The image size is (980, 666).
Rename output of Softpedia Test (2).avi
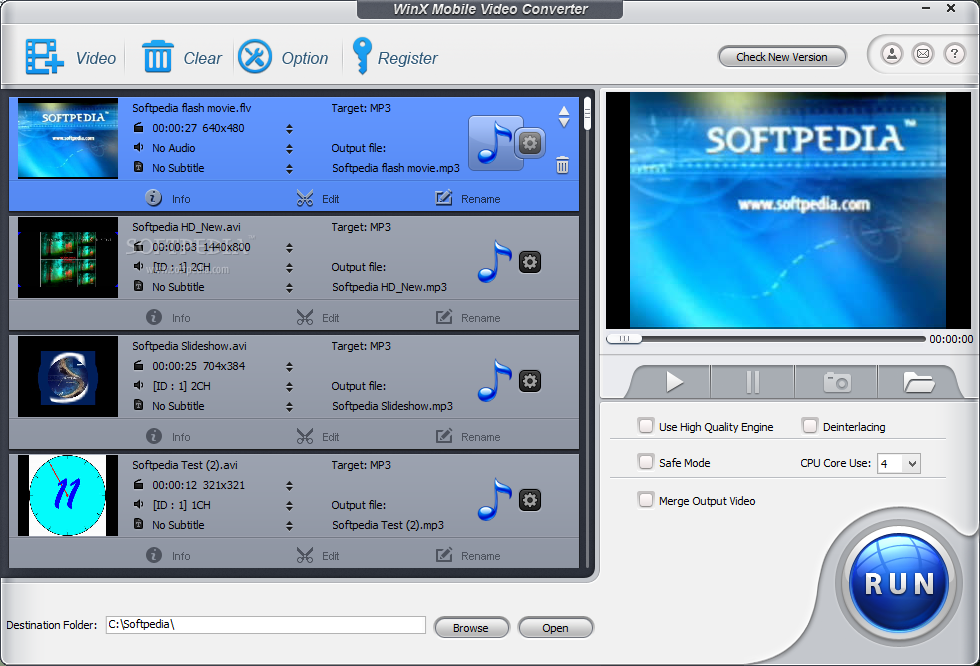pos(468,555)
